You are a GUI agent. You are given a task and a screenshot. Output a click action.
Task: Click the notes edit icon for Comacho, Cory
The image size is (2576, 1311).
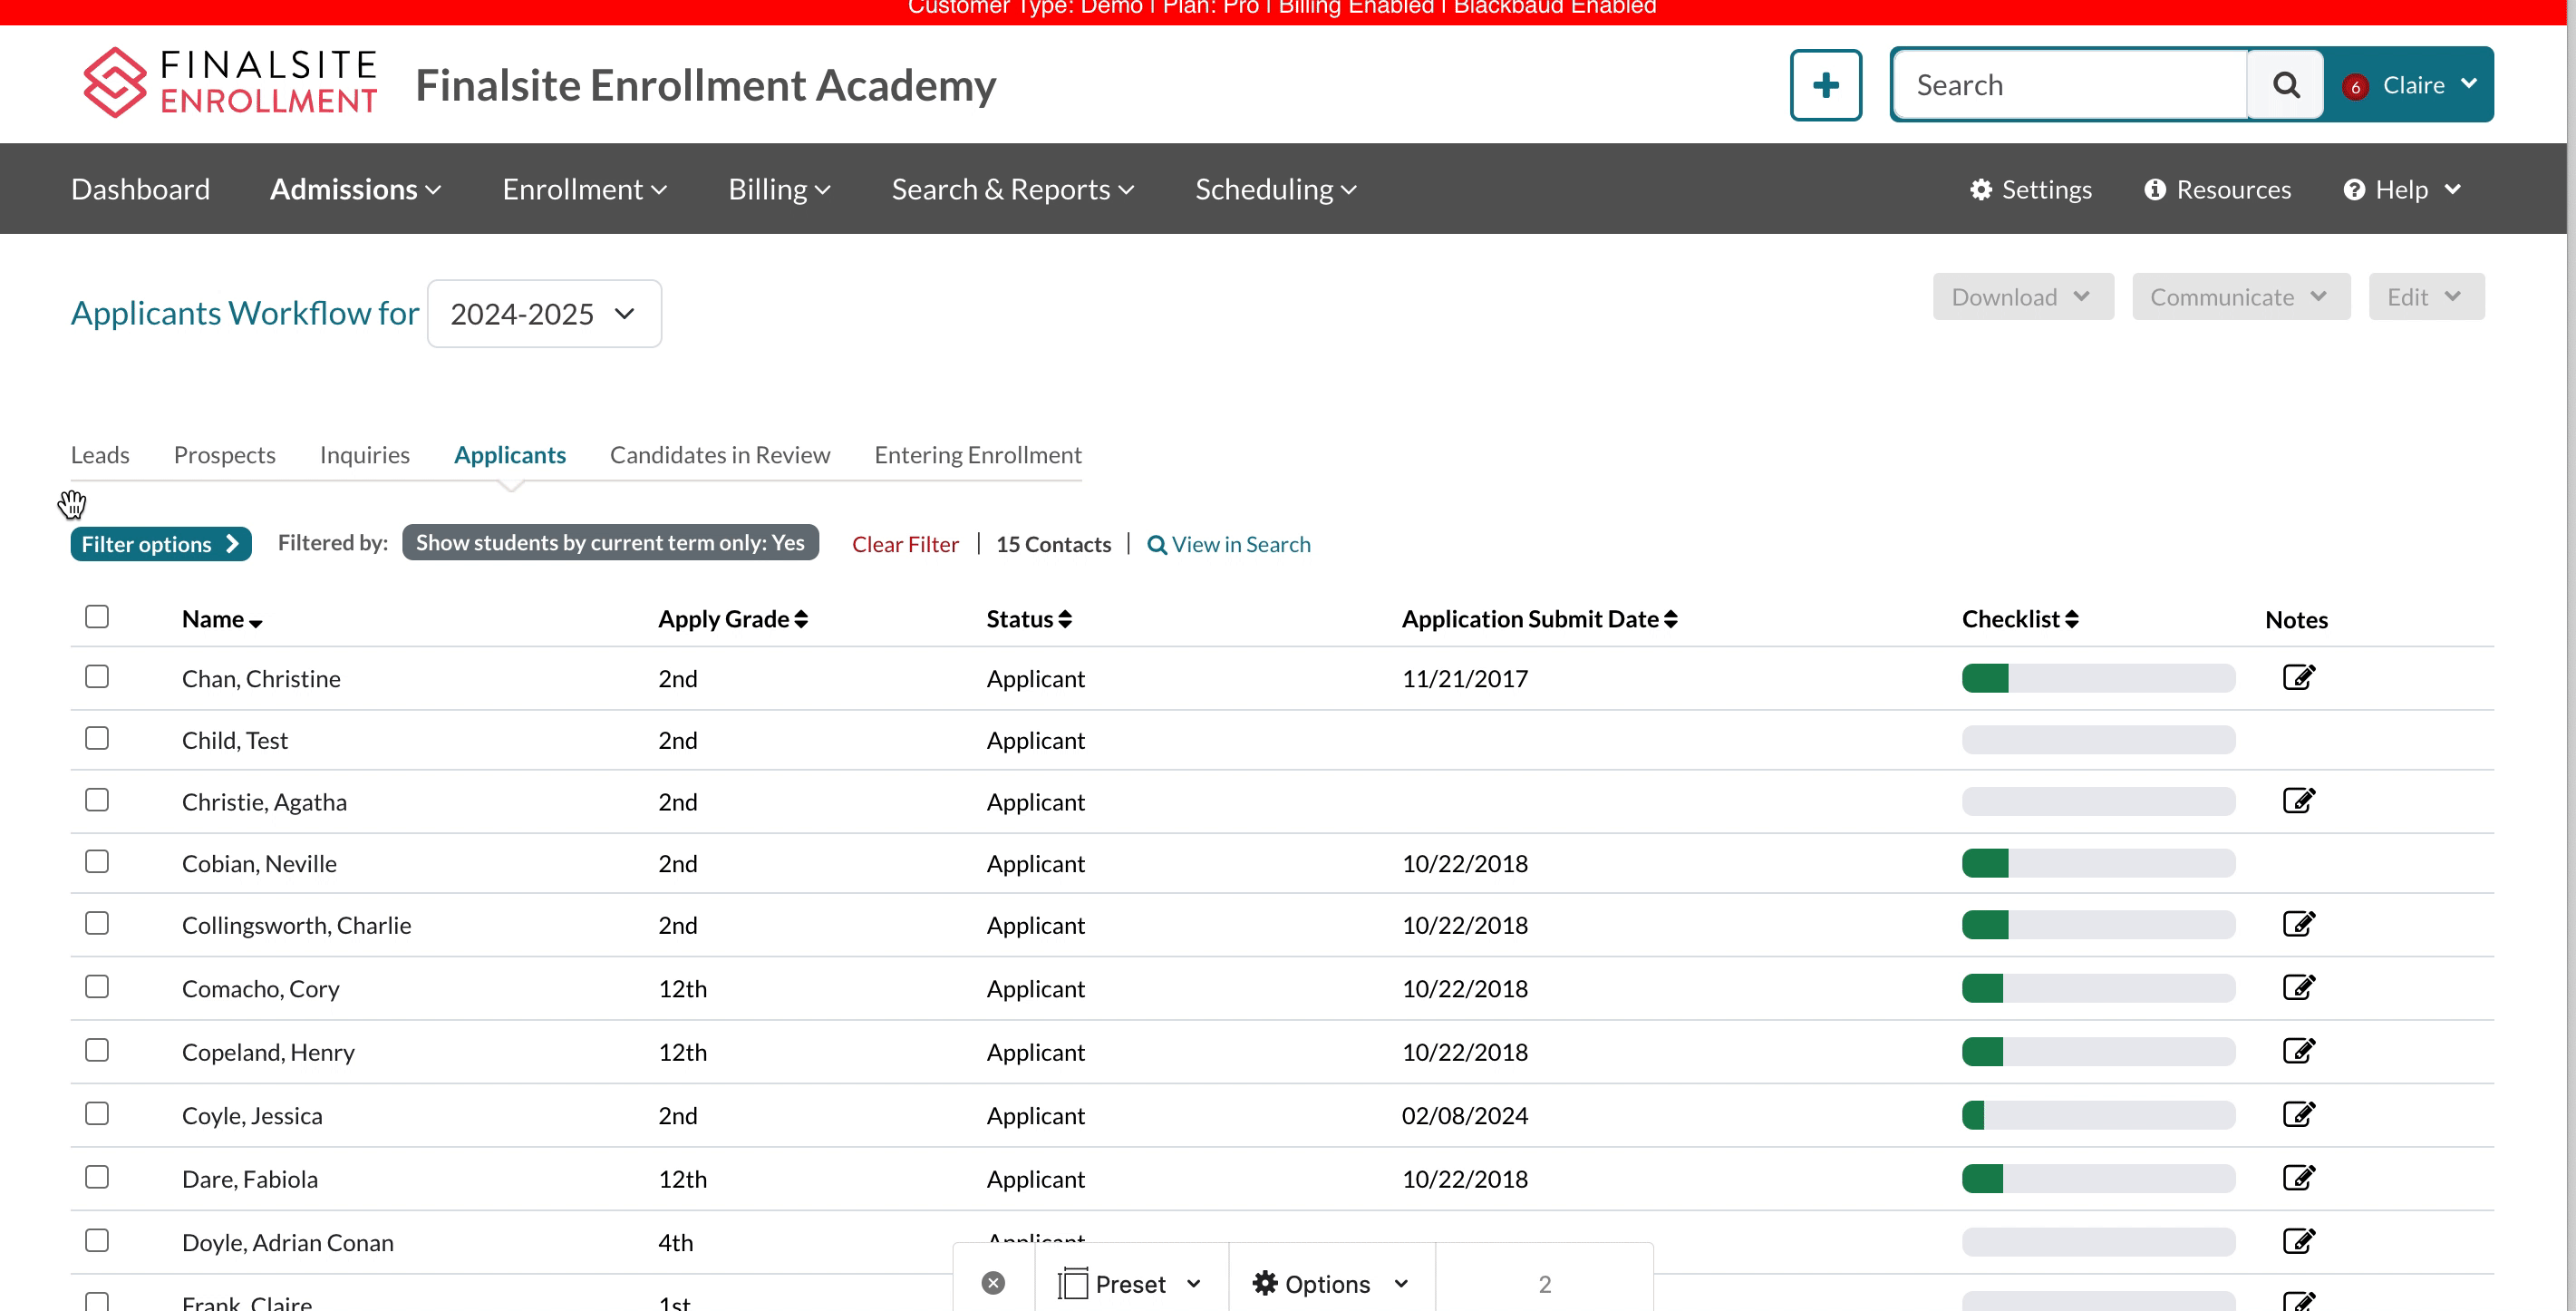(x=2299, y=986)
